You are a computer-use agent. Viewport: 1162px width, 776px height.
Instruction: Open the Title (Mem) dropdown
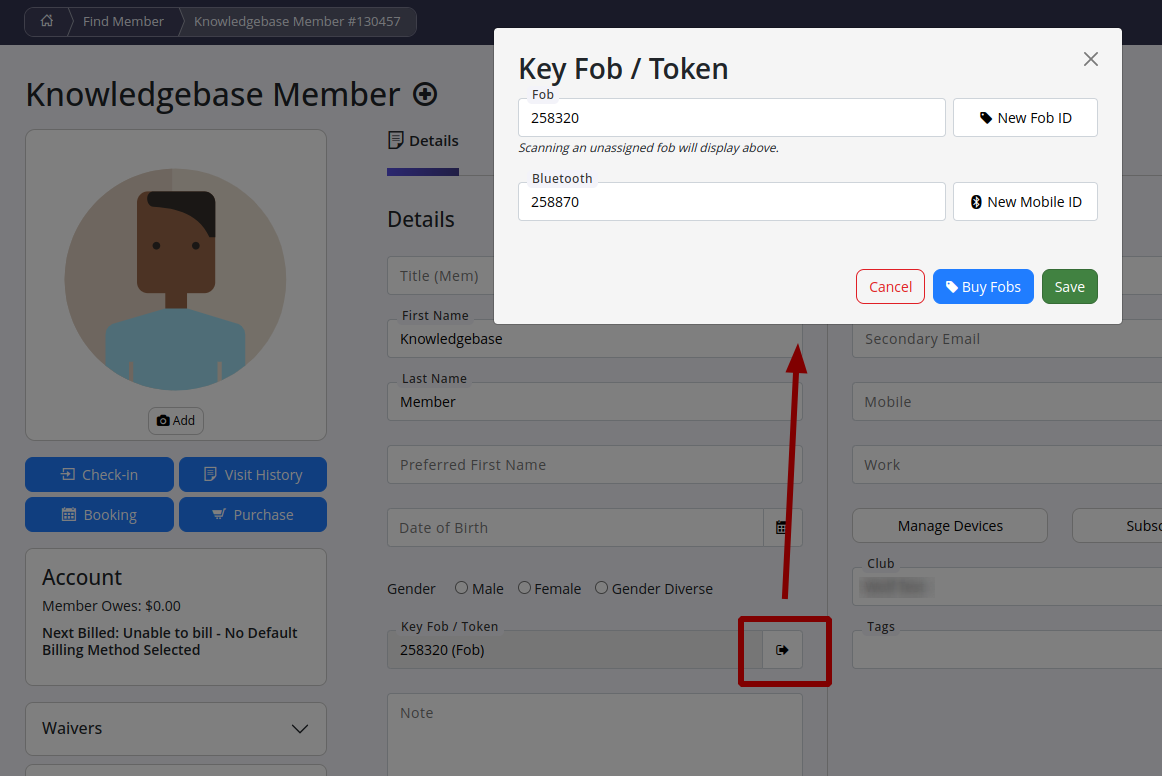coord(440,276)
